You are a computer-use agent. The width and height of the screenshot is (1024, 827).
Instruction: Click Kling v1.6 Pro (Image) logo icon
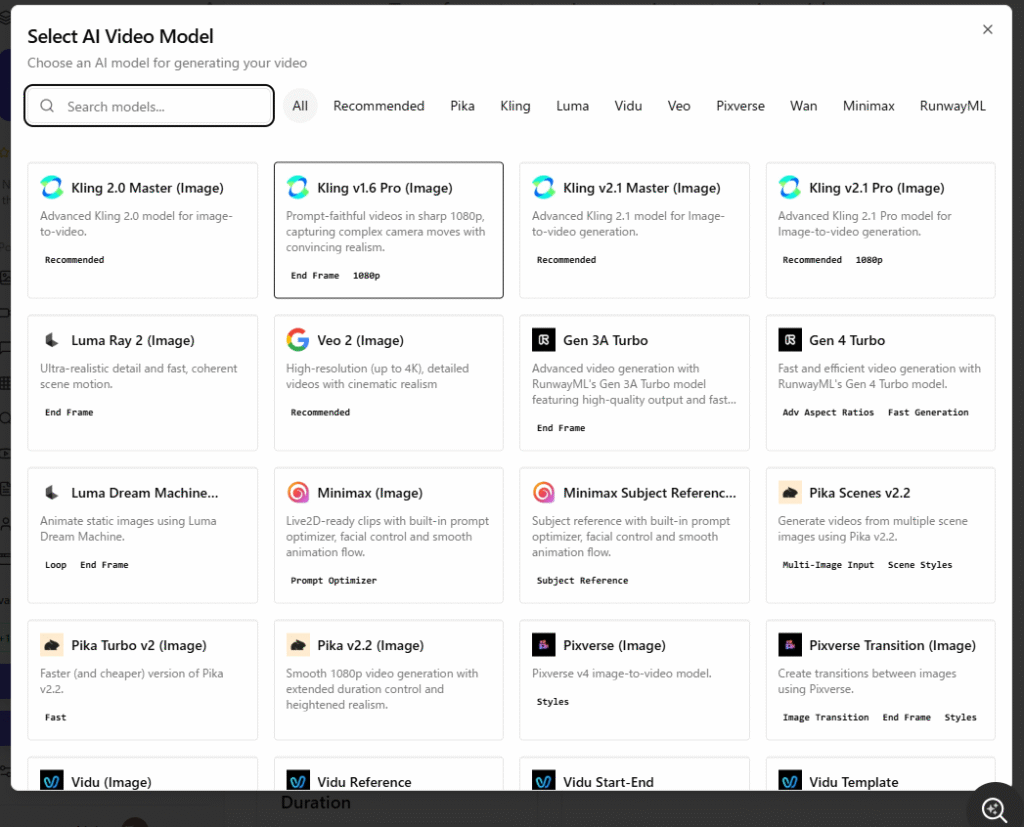pyautogui.click(x=298, y=187)
